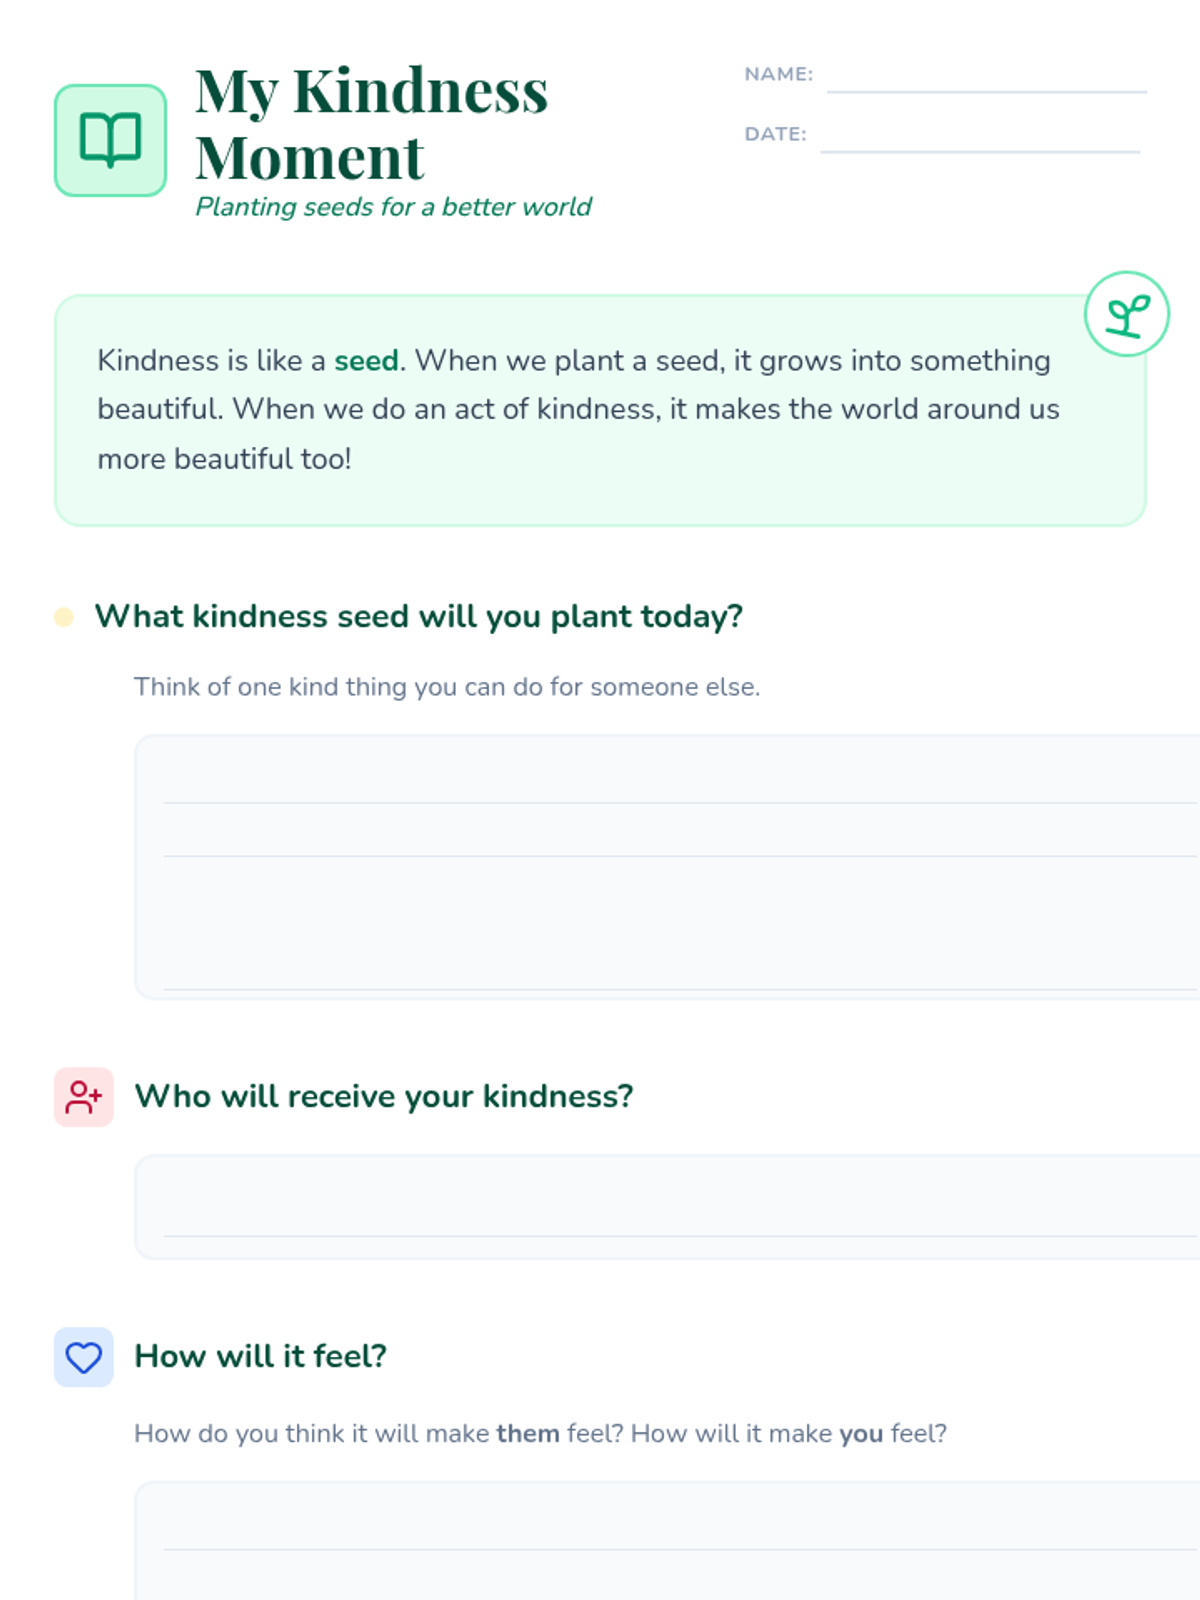Click the blue heart icon

(x=84, y=1357)
